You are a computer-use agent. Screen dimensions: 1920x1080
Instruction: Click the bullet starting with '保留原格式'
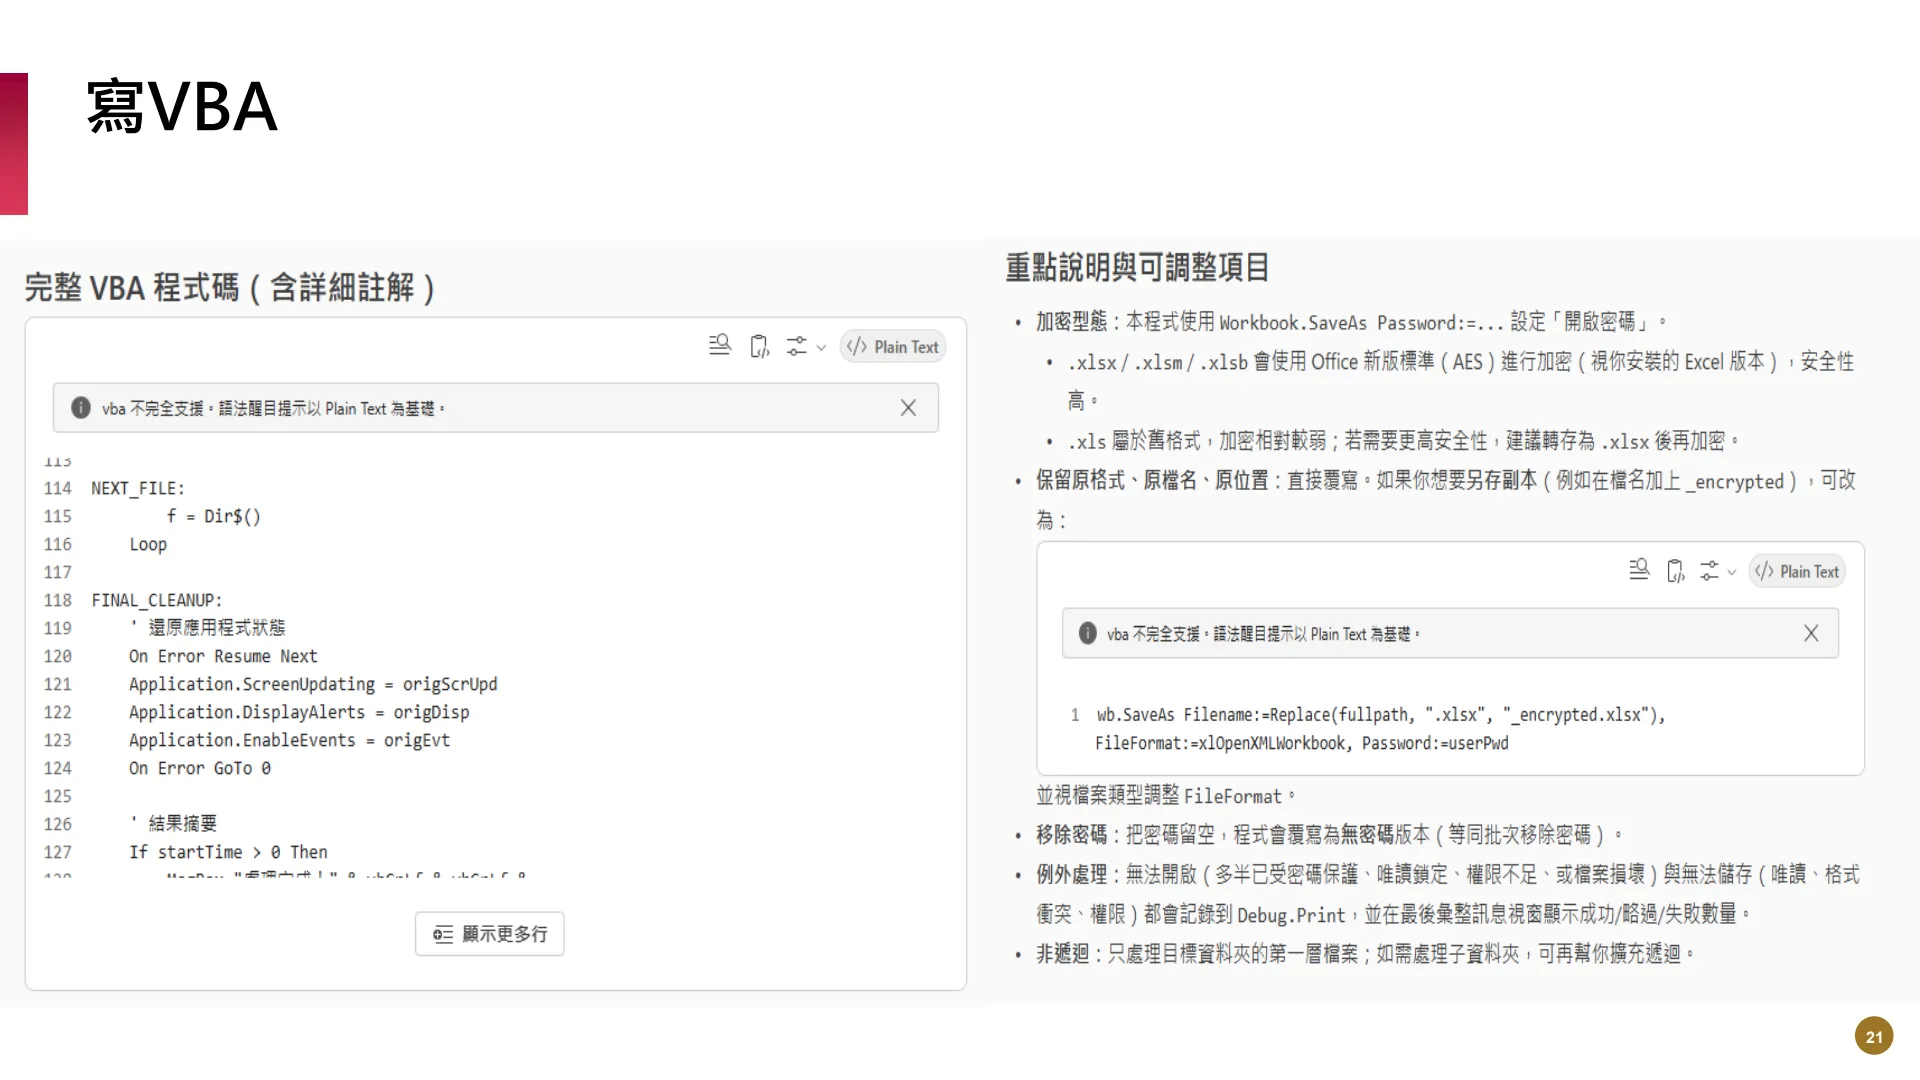[x=1445, y=500]
